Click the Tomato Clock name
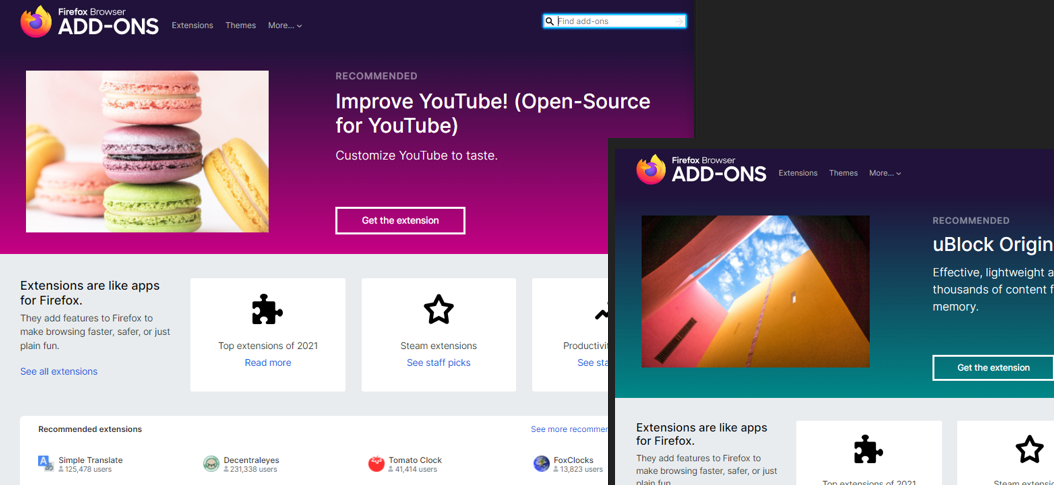Screen dimensions: 1054x485 (x=415, y=460)
